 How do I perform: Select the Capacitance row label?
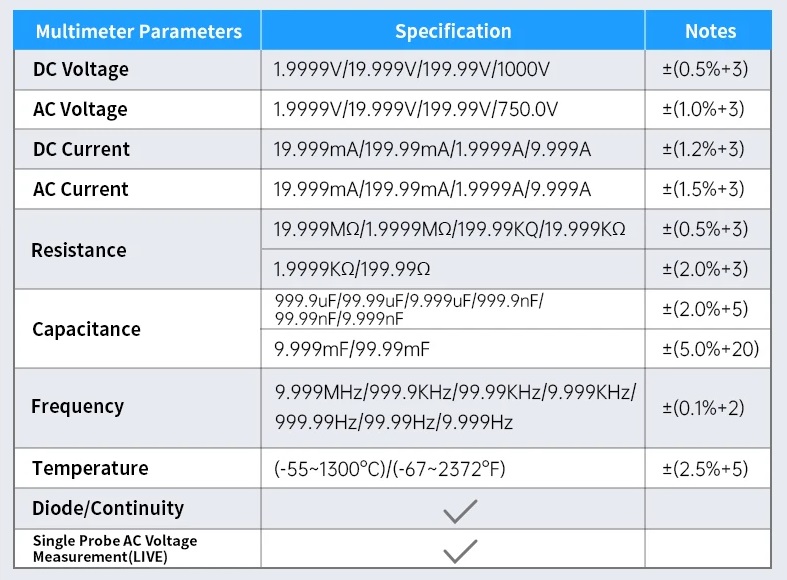(86, 329)
